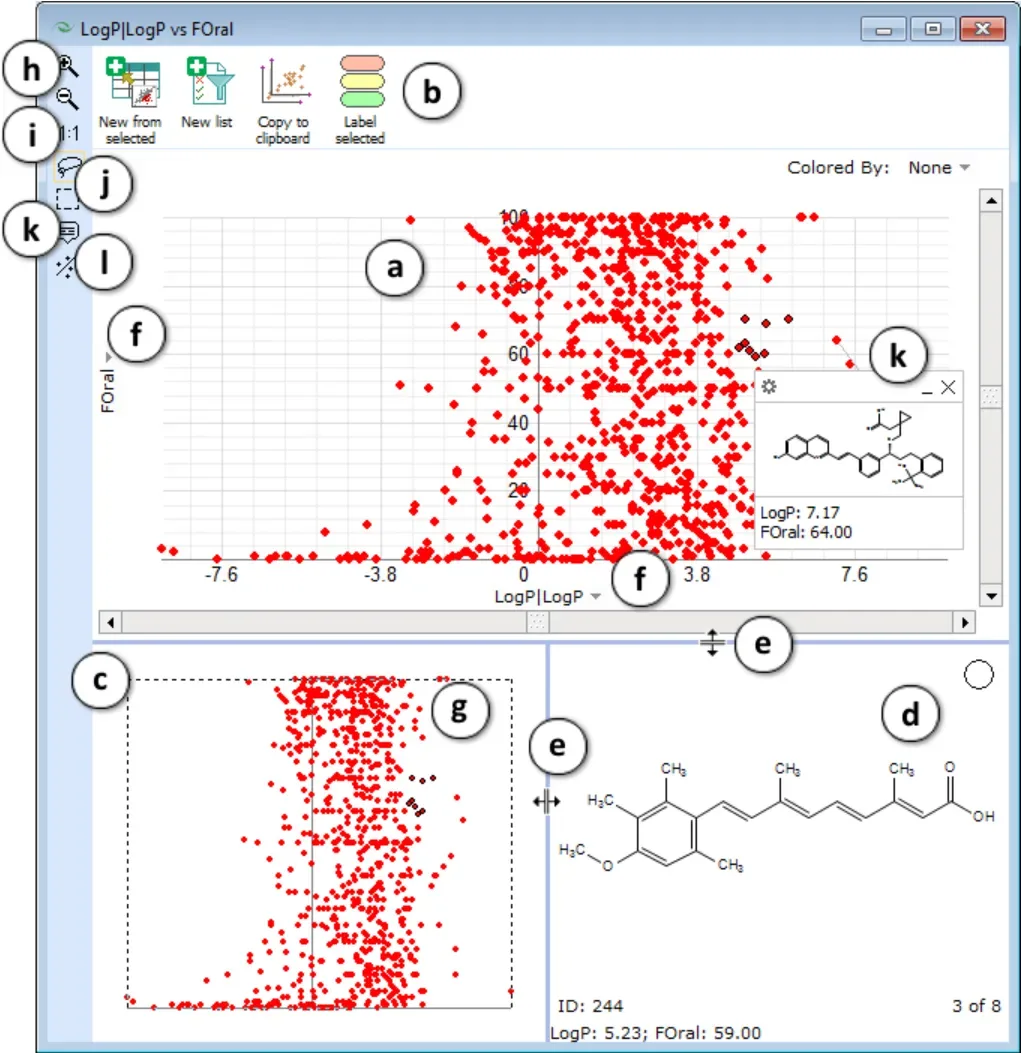Reset the plot zoom to 1:1

pos(69,134)
